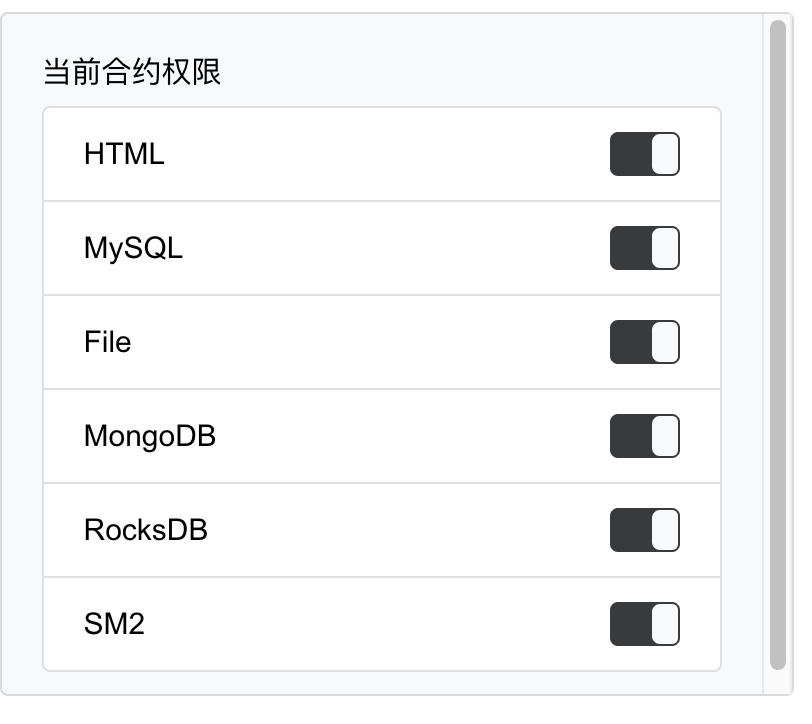Screen dimensions: 812x724
Task: Toggle the HTML permission switch
Action: click(x=644, y=154)
